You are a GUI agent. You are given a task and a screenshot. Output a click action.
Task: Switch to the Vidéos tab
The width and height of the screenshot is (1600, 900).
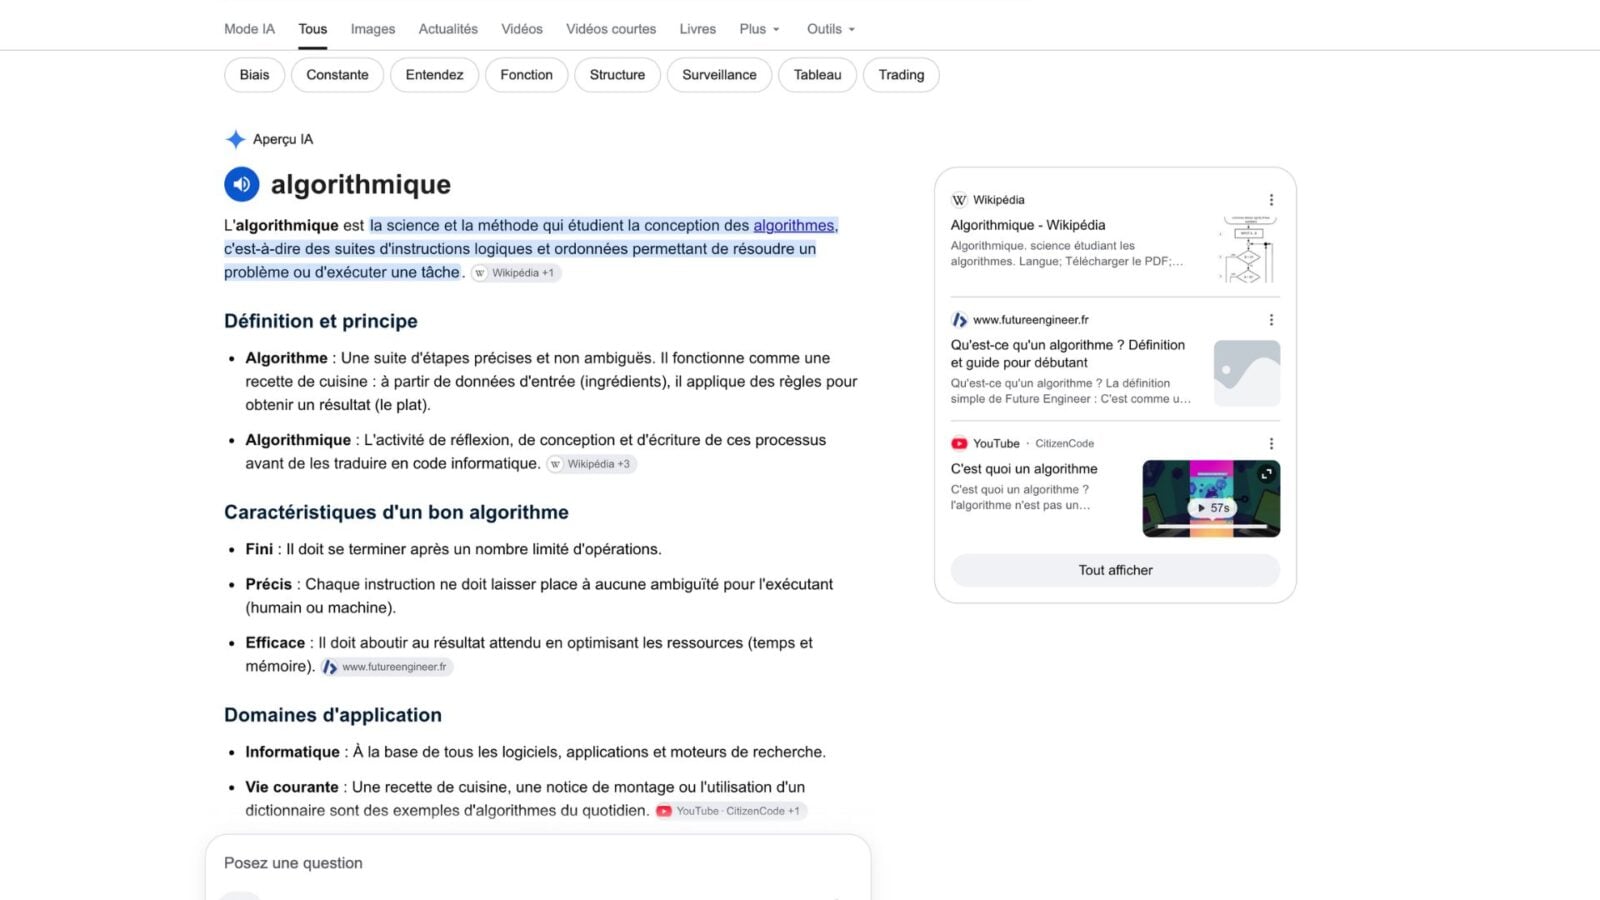(x=522, y=29)
